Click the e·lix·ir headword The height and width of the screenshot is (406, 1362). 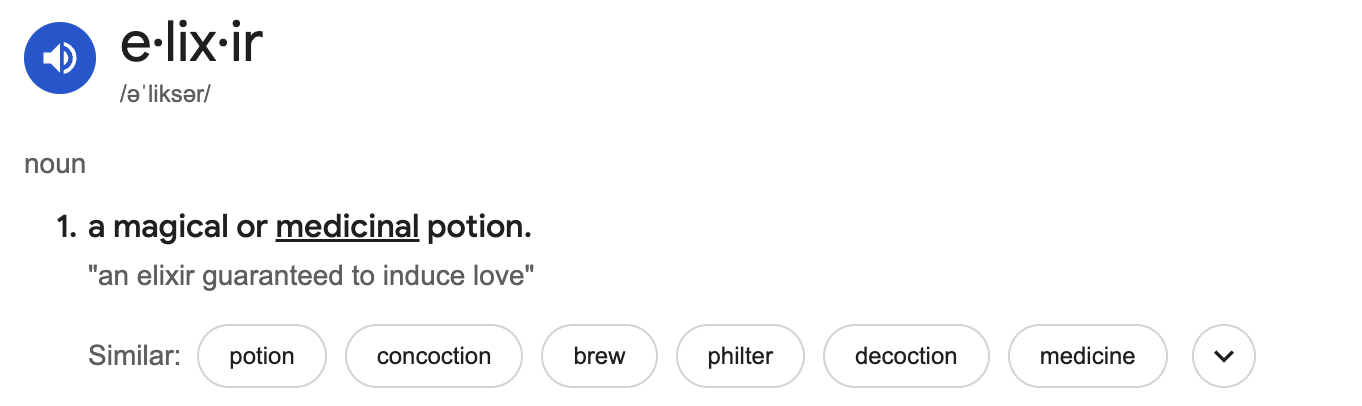coord(192,44)
